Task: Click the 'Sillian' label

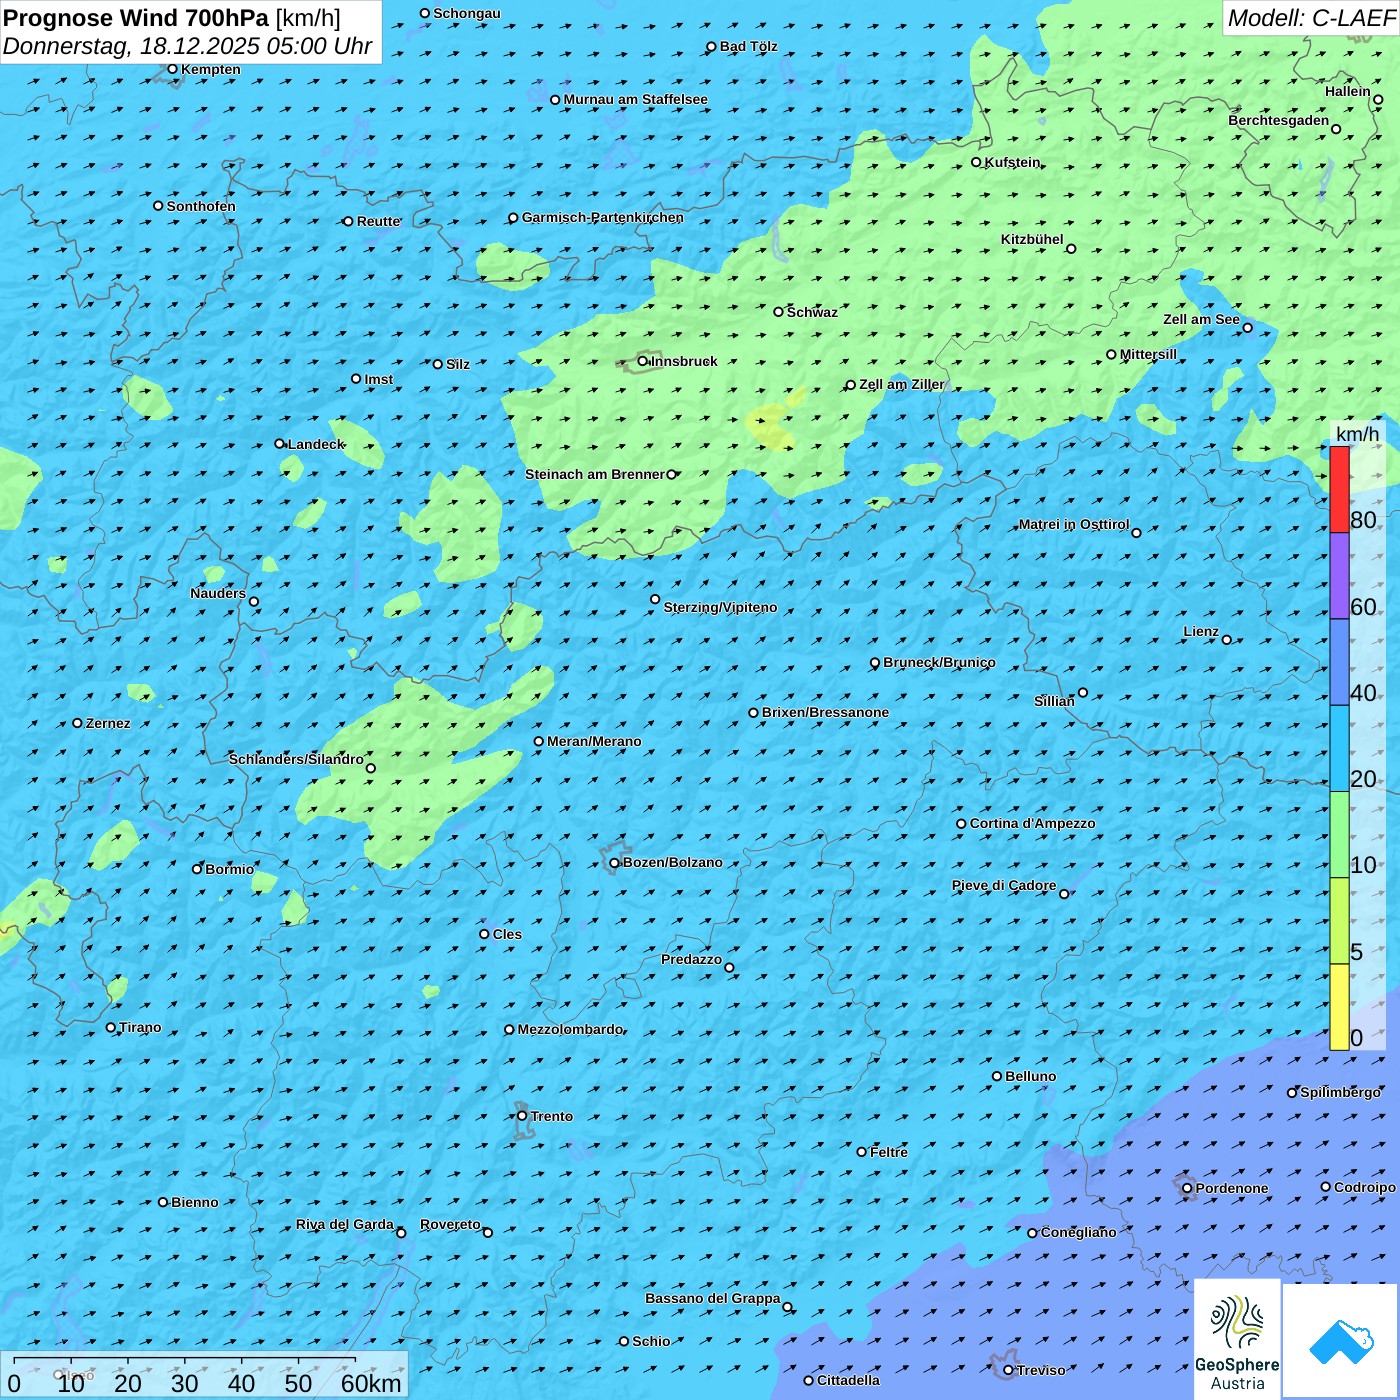Action: pos(1054,701)
